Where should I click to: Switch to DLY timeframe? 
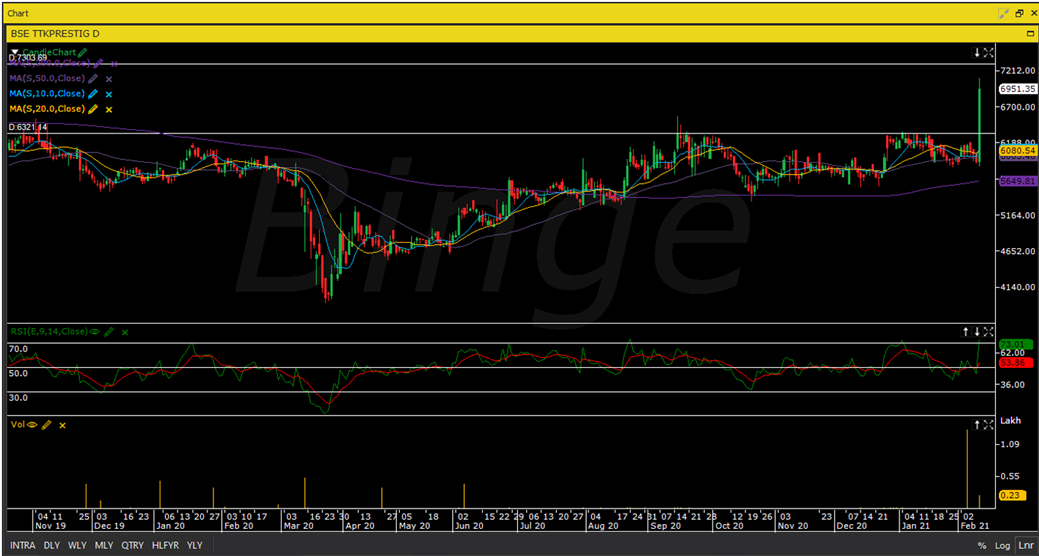[52, 545]
